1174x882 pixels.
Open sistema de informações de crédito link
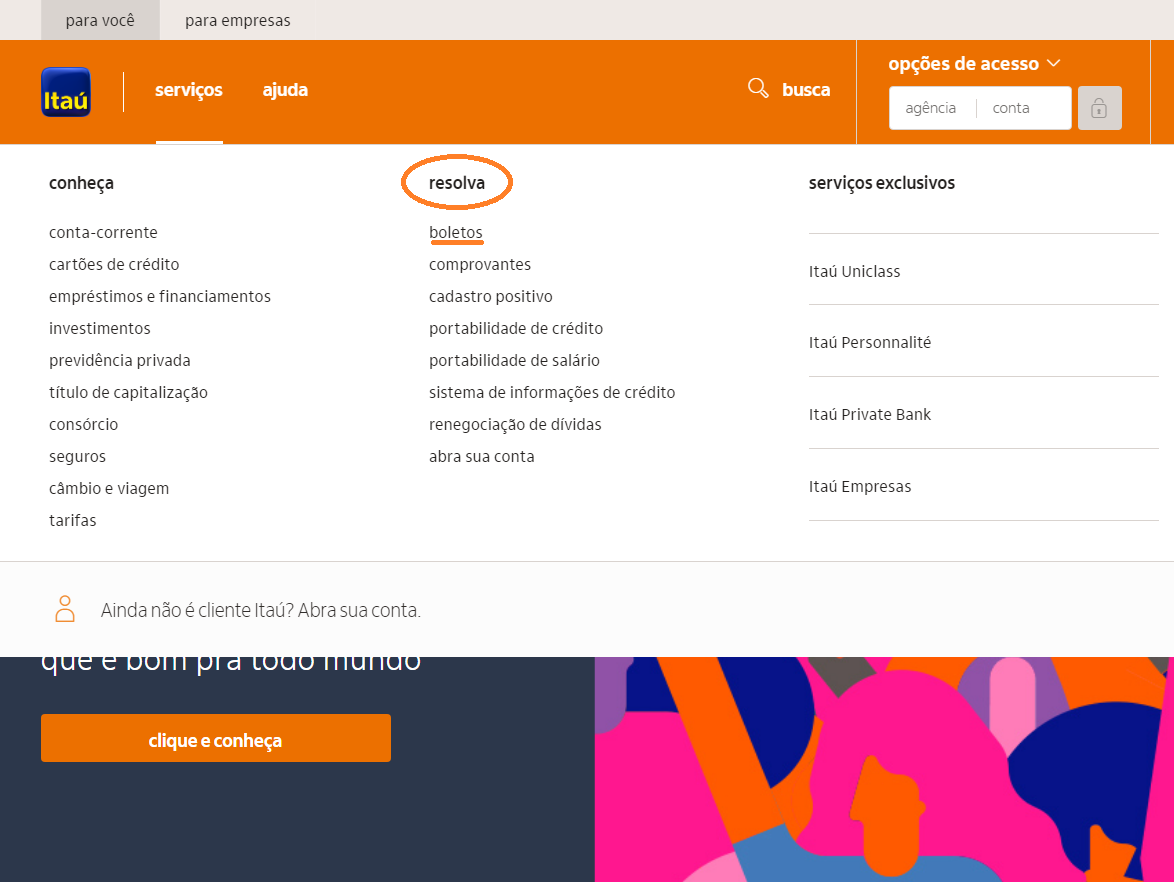pyautogui.click(x=552, y=392)
